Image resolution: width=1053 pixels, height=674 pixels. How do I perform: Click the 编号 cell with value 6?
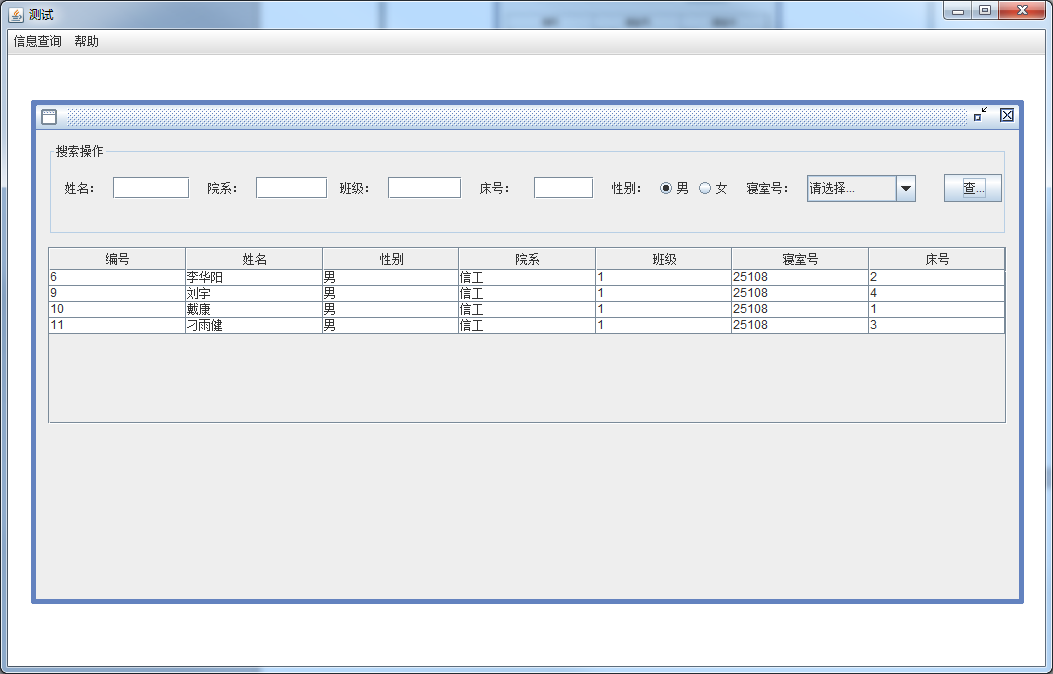tap(117, 277)
